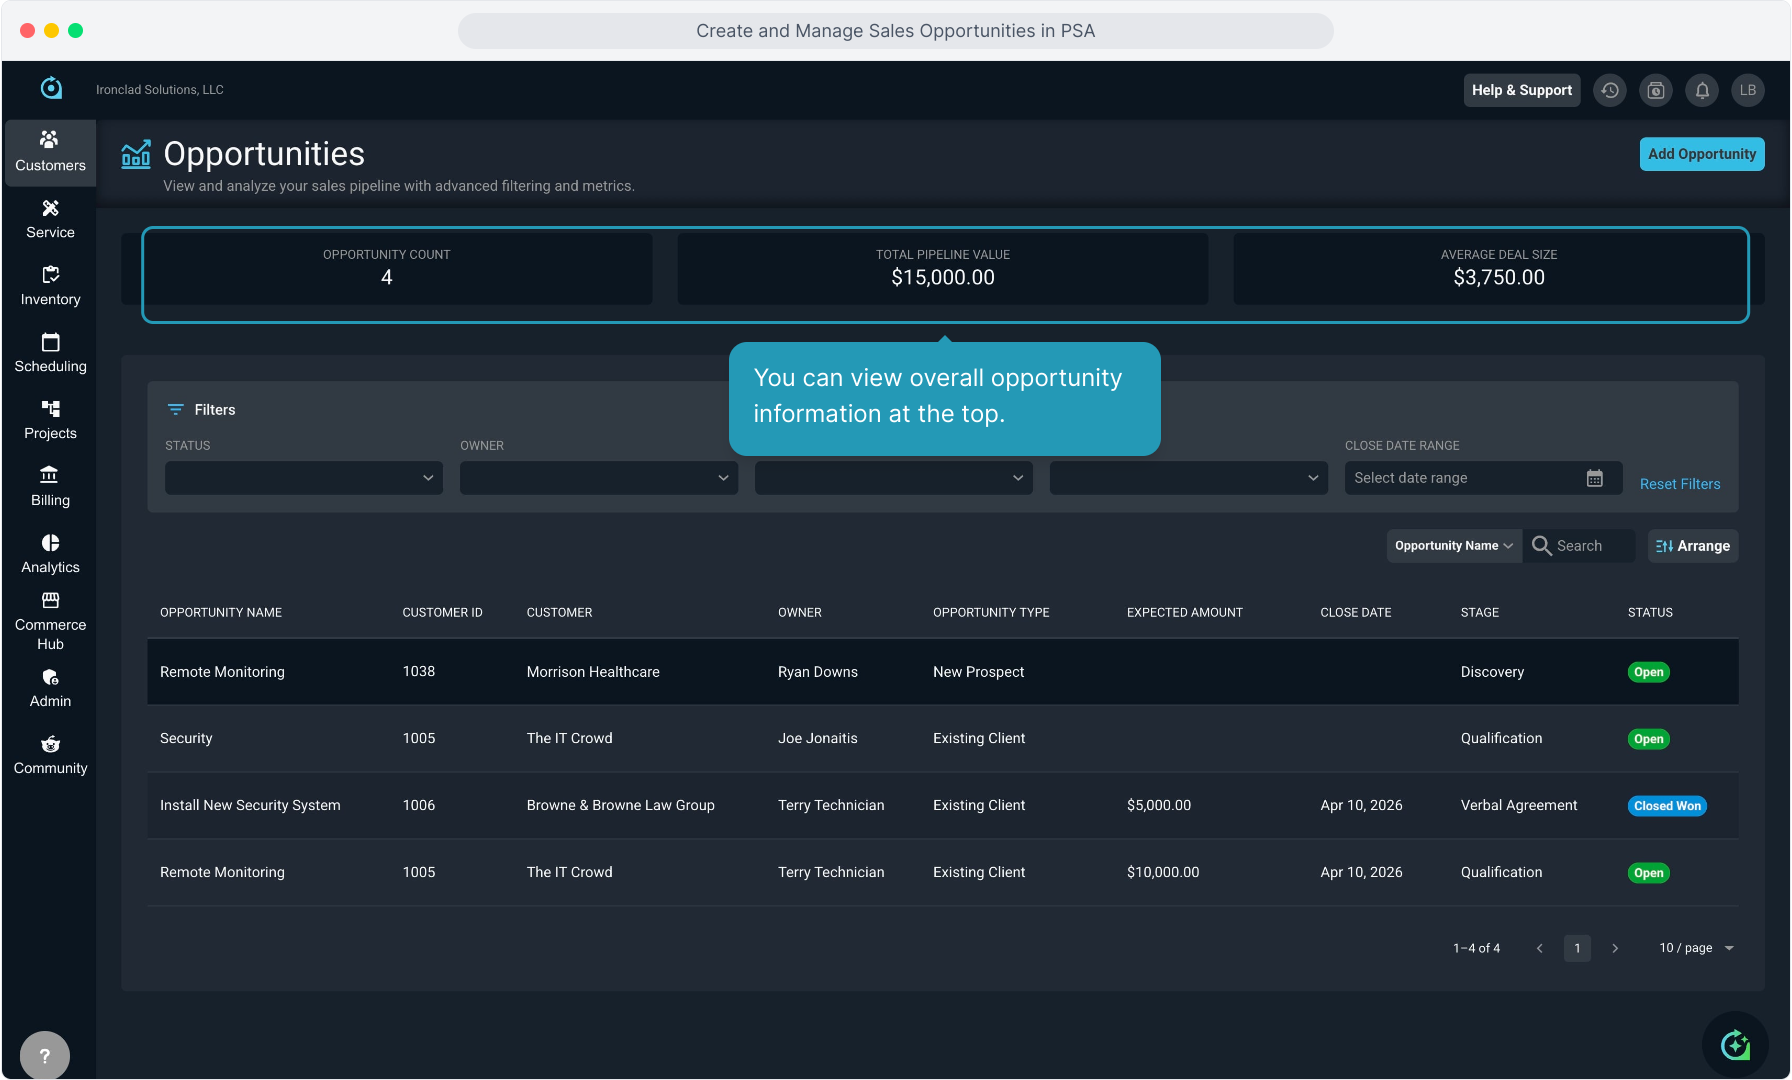1792x1080 pixels.
Task: Click into the Search input field
Action: tap(1590, 546)
